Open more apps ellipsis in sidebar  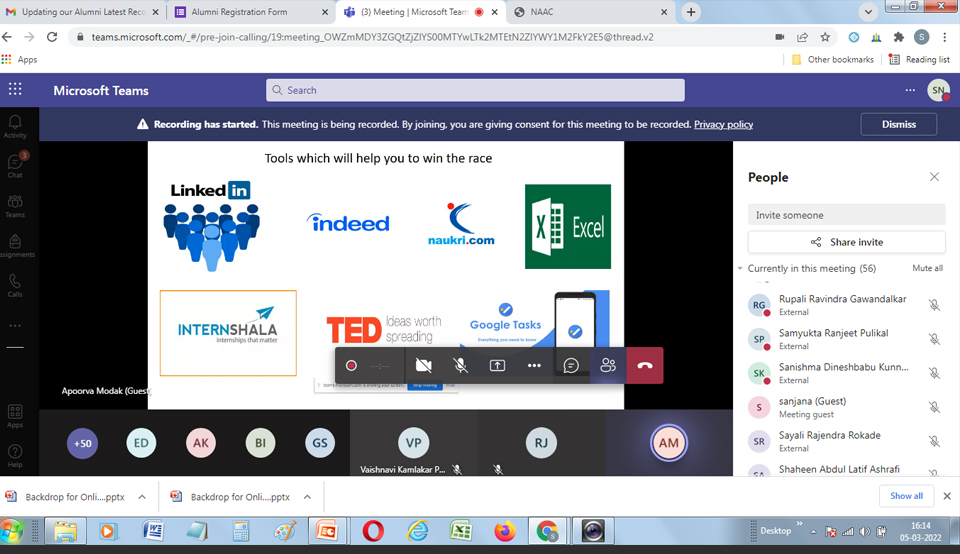(15, 326)
